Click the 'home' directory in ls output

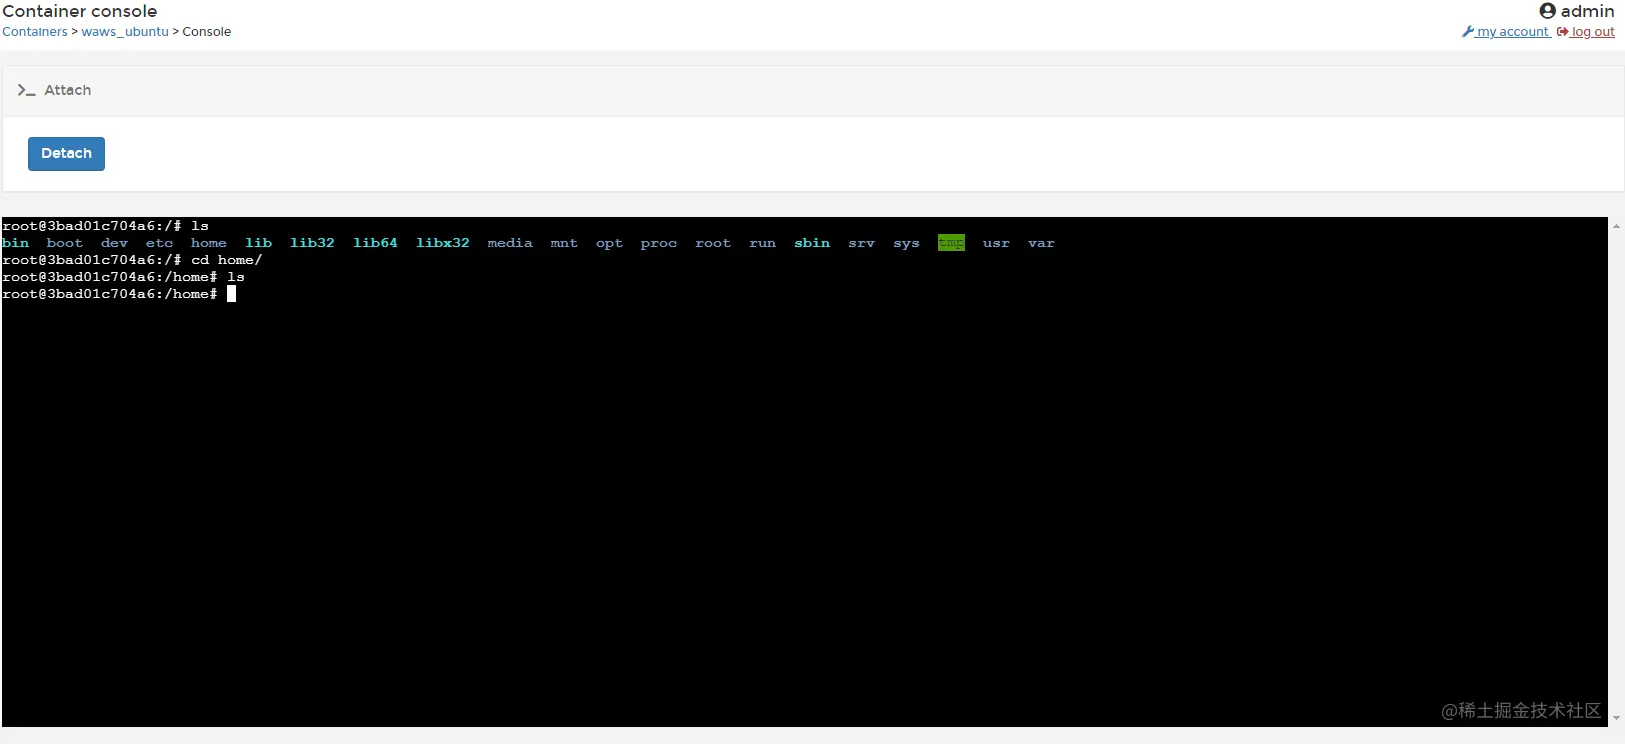point(209,243)
